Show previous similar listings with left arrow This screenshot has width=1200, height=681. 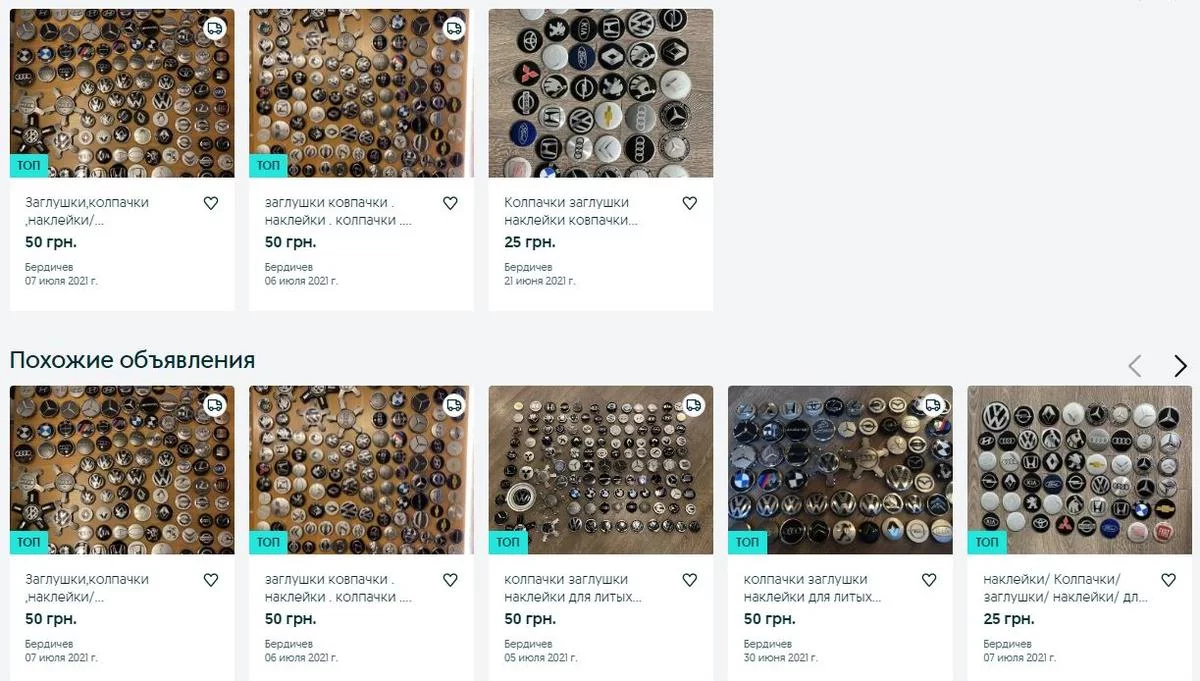pyautogui.click(x=1135, y=366)
